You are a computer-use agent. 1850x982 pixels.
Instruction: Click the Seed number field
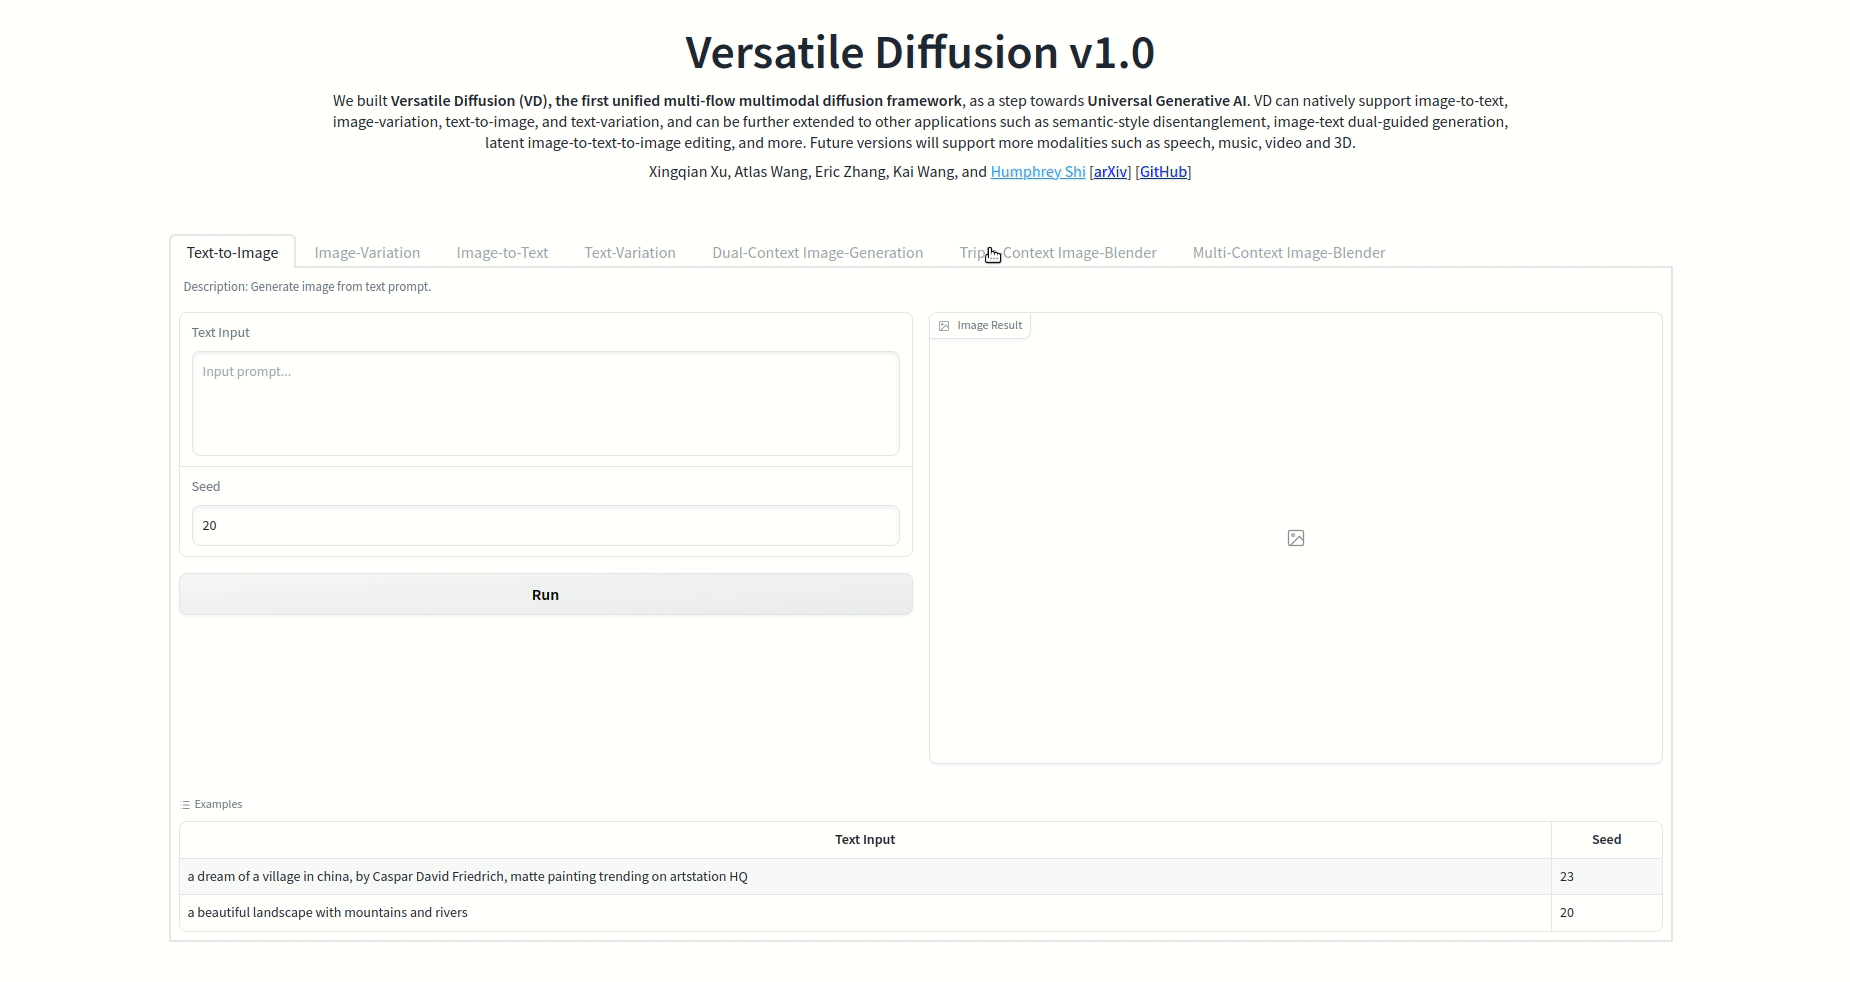(545, 526)
